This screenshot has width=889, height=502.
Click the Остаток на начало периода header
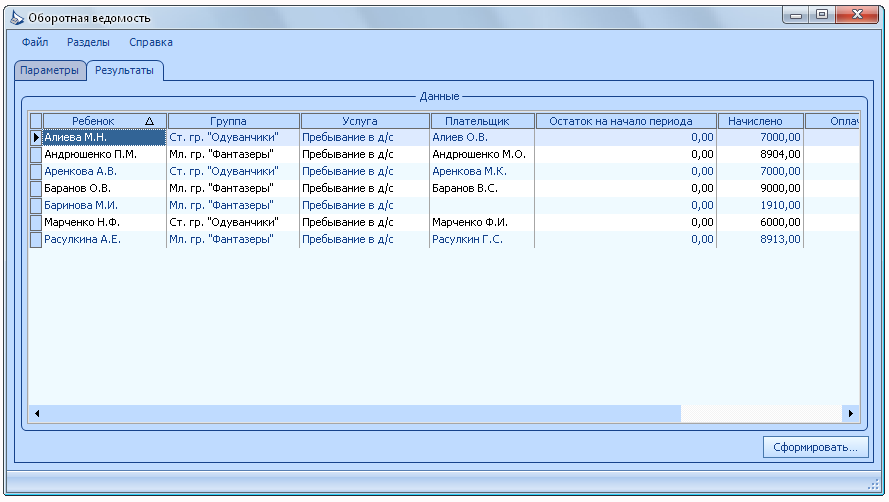click(x=626, y=121)
